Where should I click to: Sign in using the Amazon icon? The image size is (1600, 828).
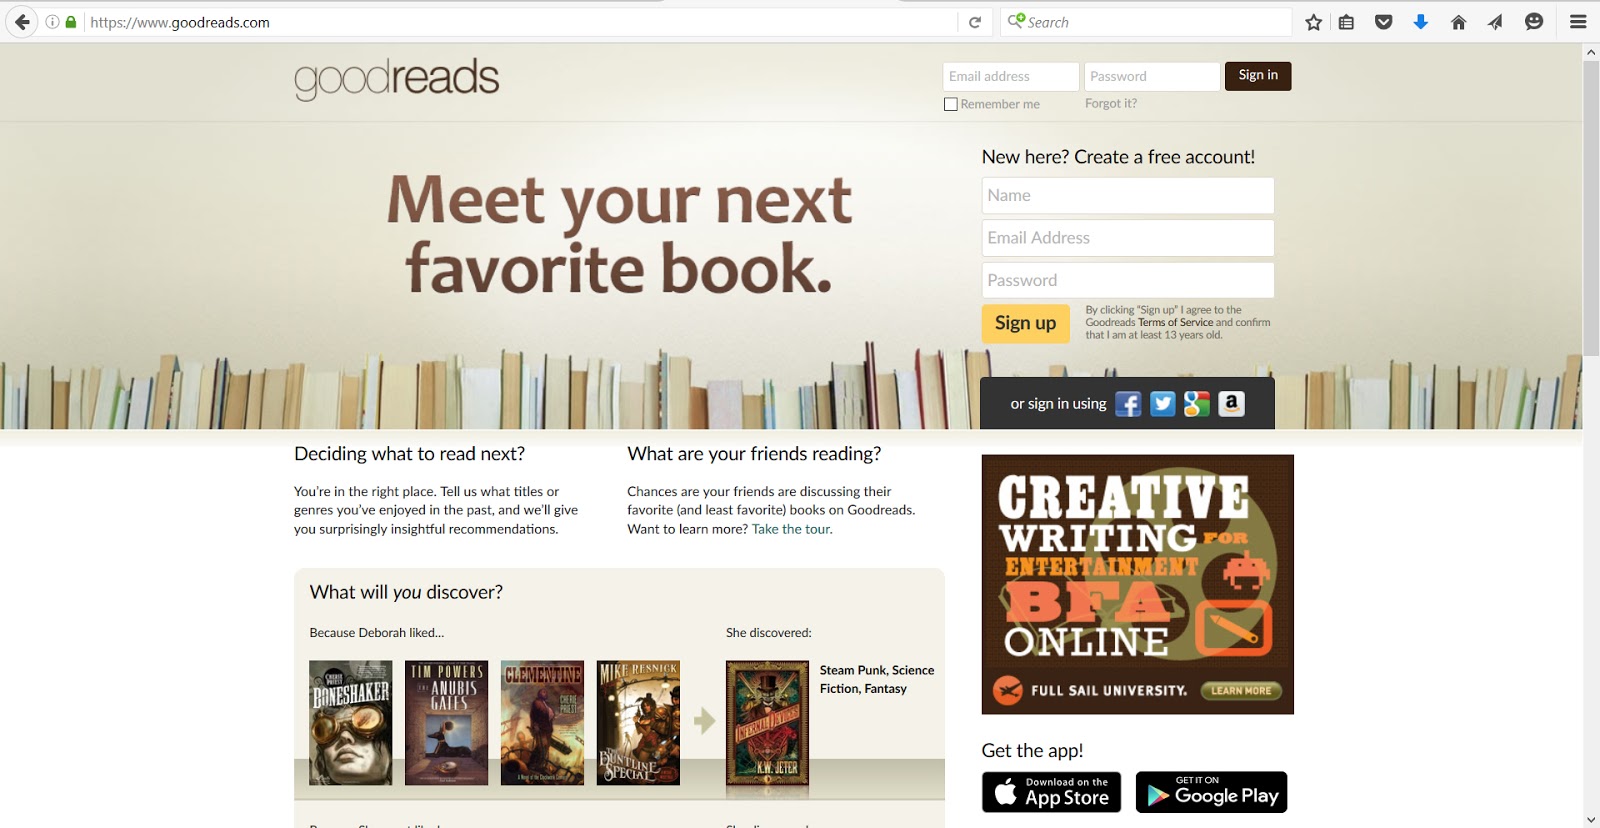pos(1231,404)
